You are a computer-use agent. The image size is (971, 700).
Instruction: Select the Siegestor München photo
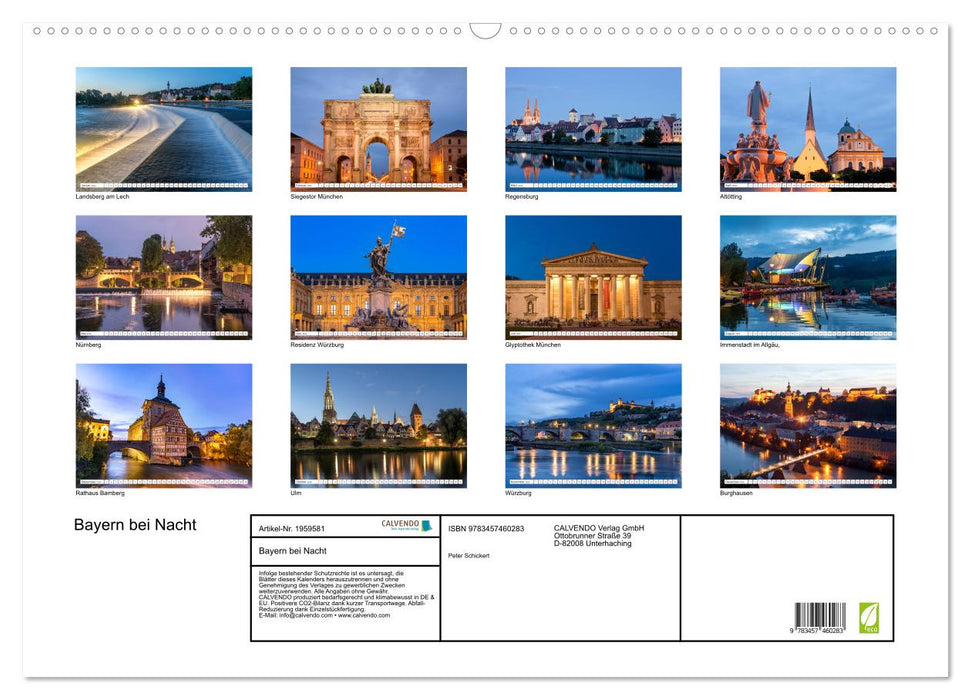point(378,125)
